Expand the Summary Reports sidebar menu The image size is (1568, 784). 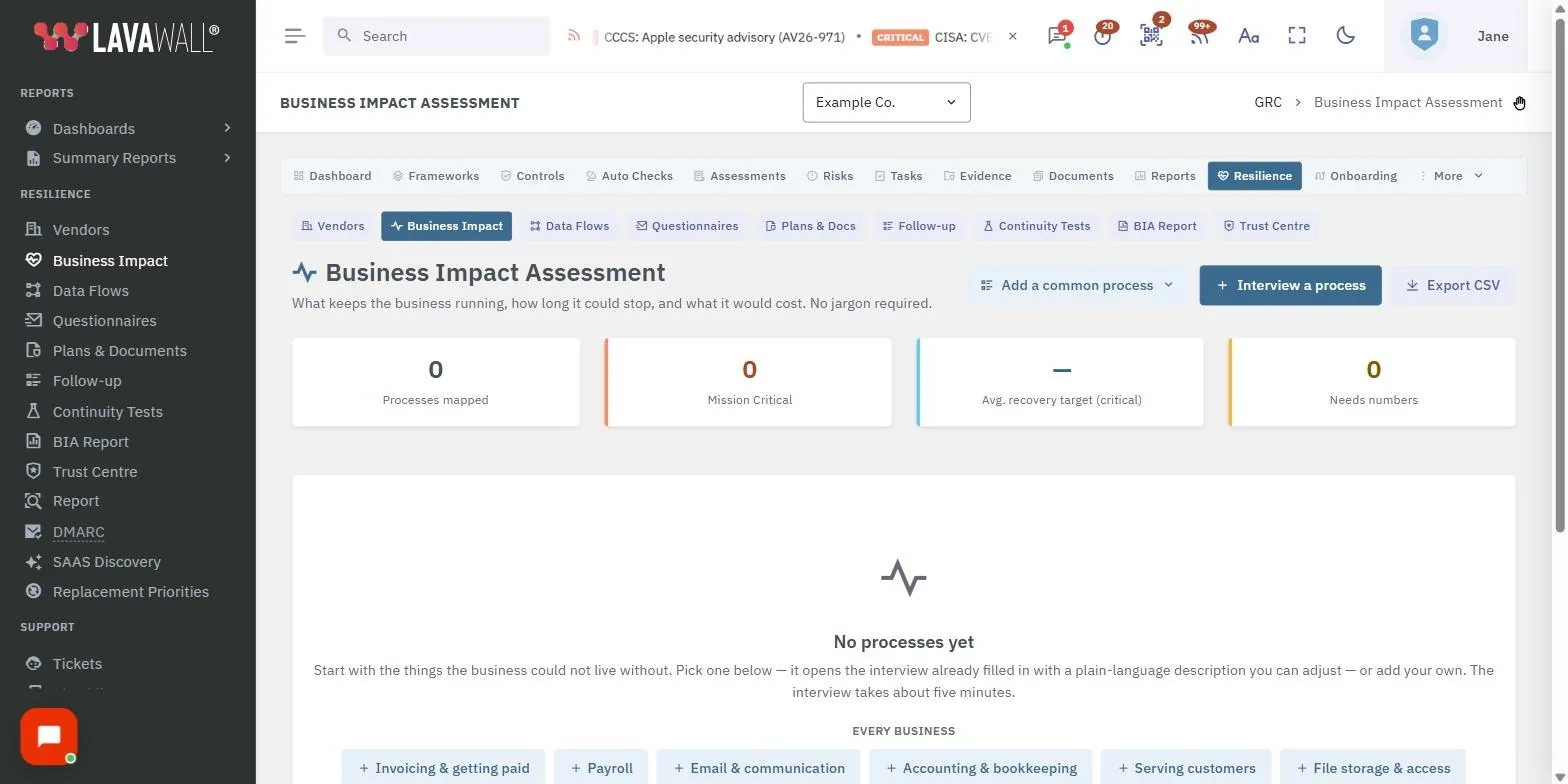[x=128, y=158]
